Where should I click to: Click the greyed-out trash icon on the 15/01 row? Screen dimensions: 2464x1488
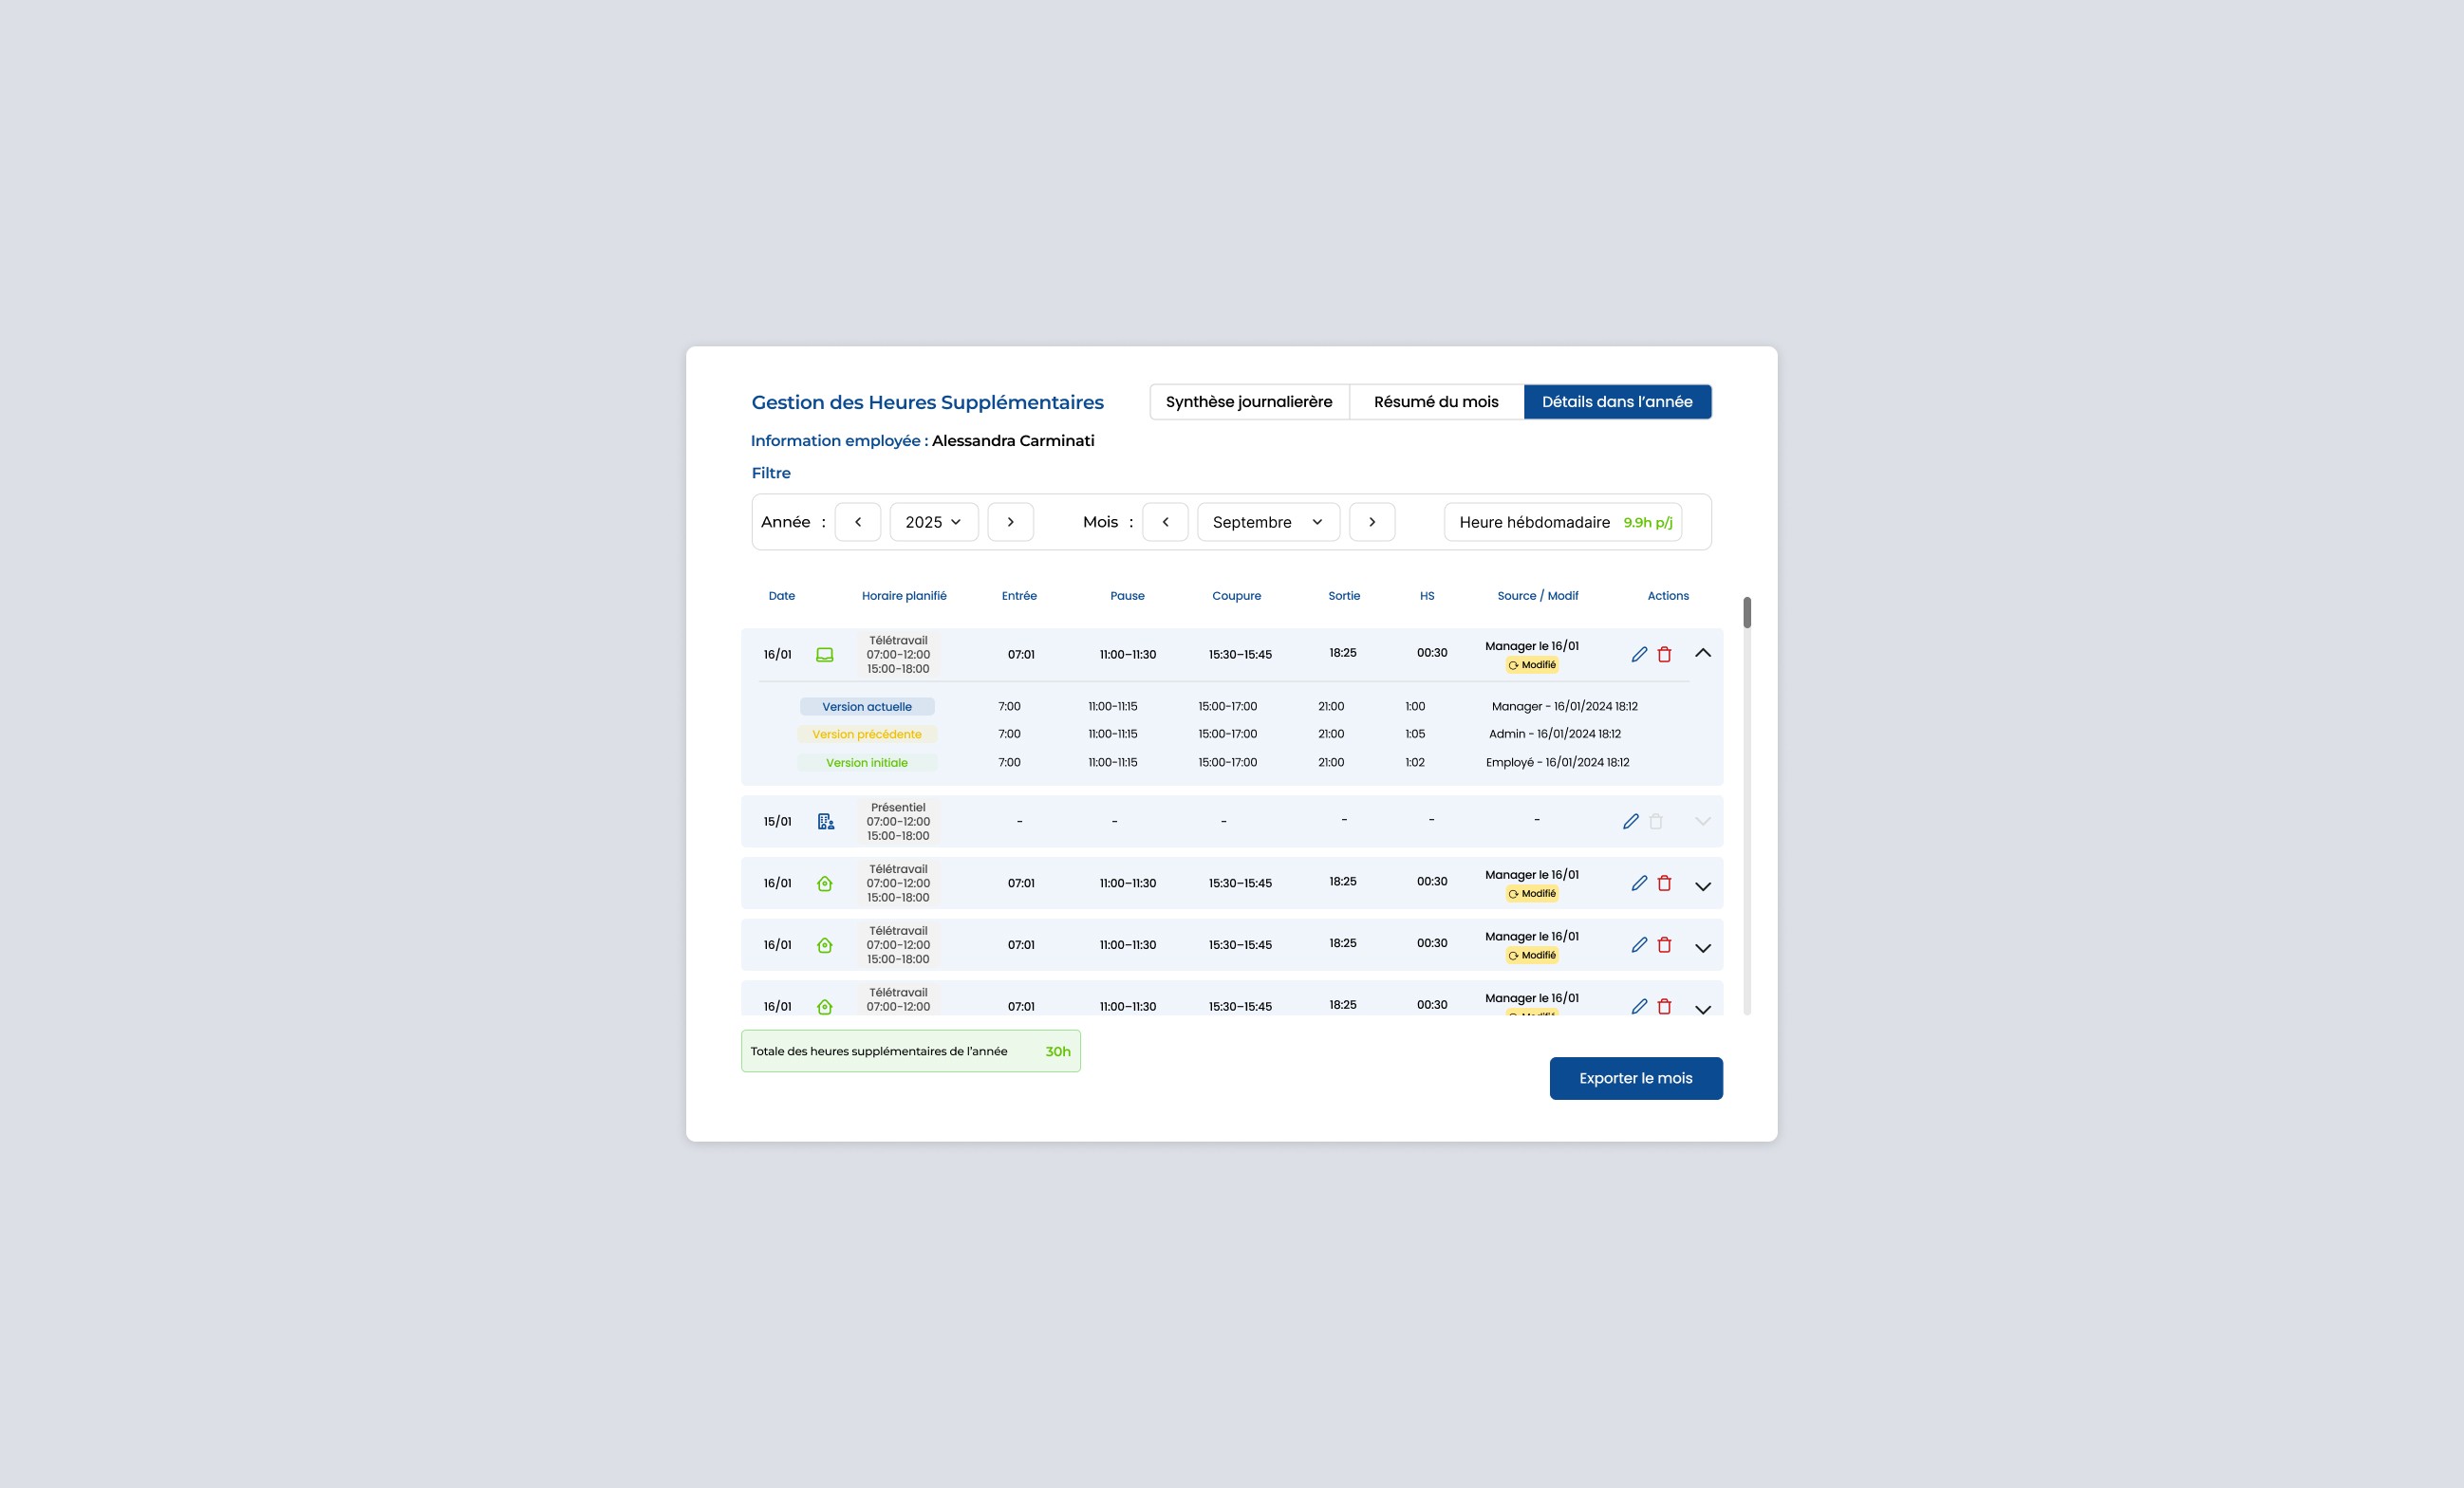[x=1656, y=821]
